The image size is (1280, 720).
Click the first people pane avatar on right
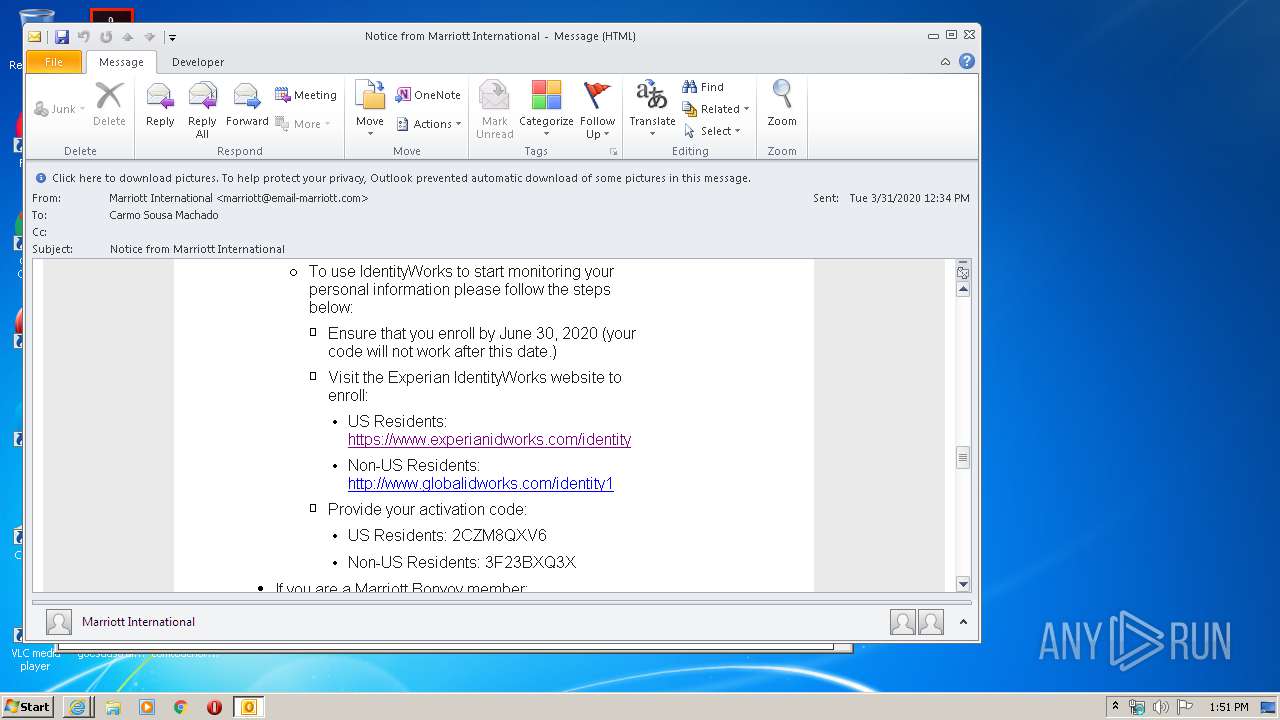pyautogui.click(x=903, y=622)
